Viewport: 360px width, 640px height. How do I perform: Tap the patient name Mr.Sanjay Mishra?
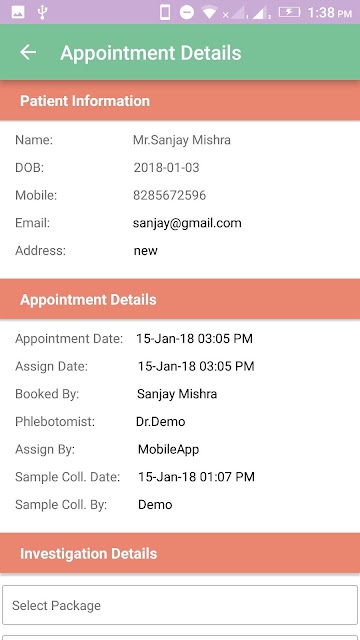(182, 140)
